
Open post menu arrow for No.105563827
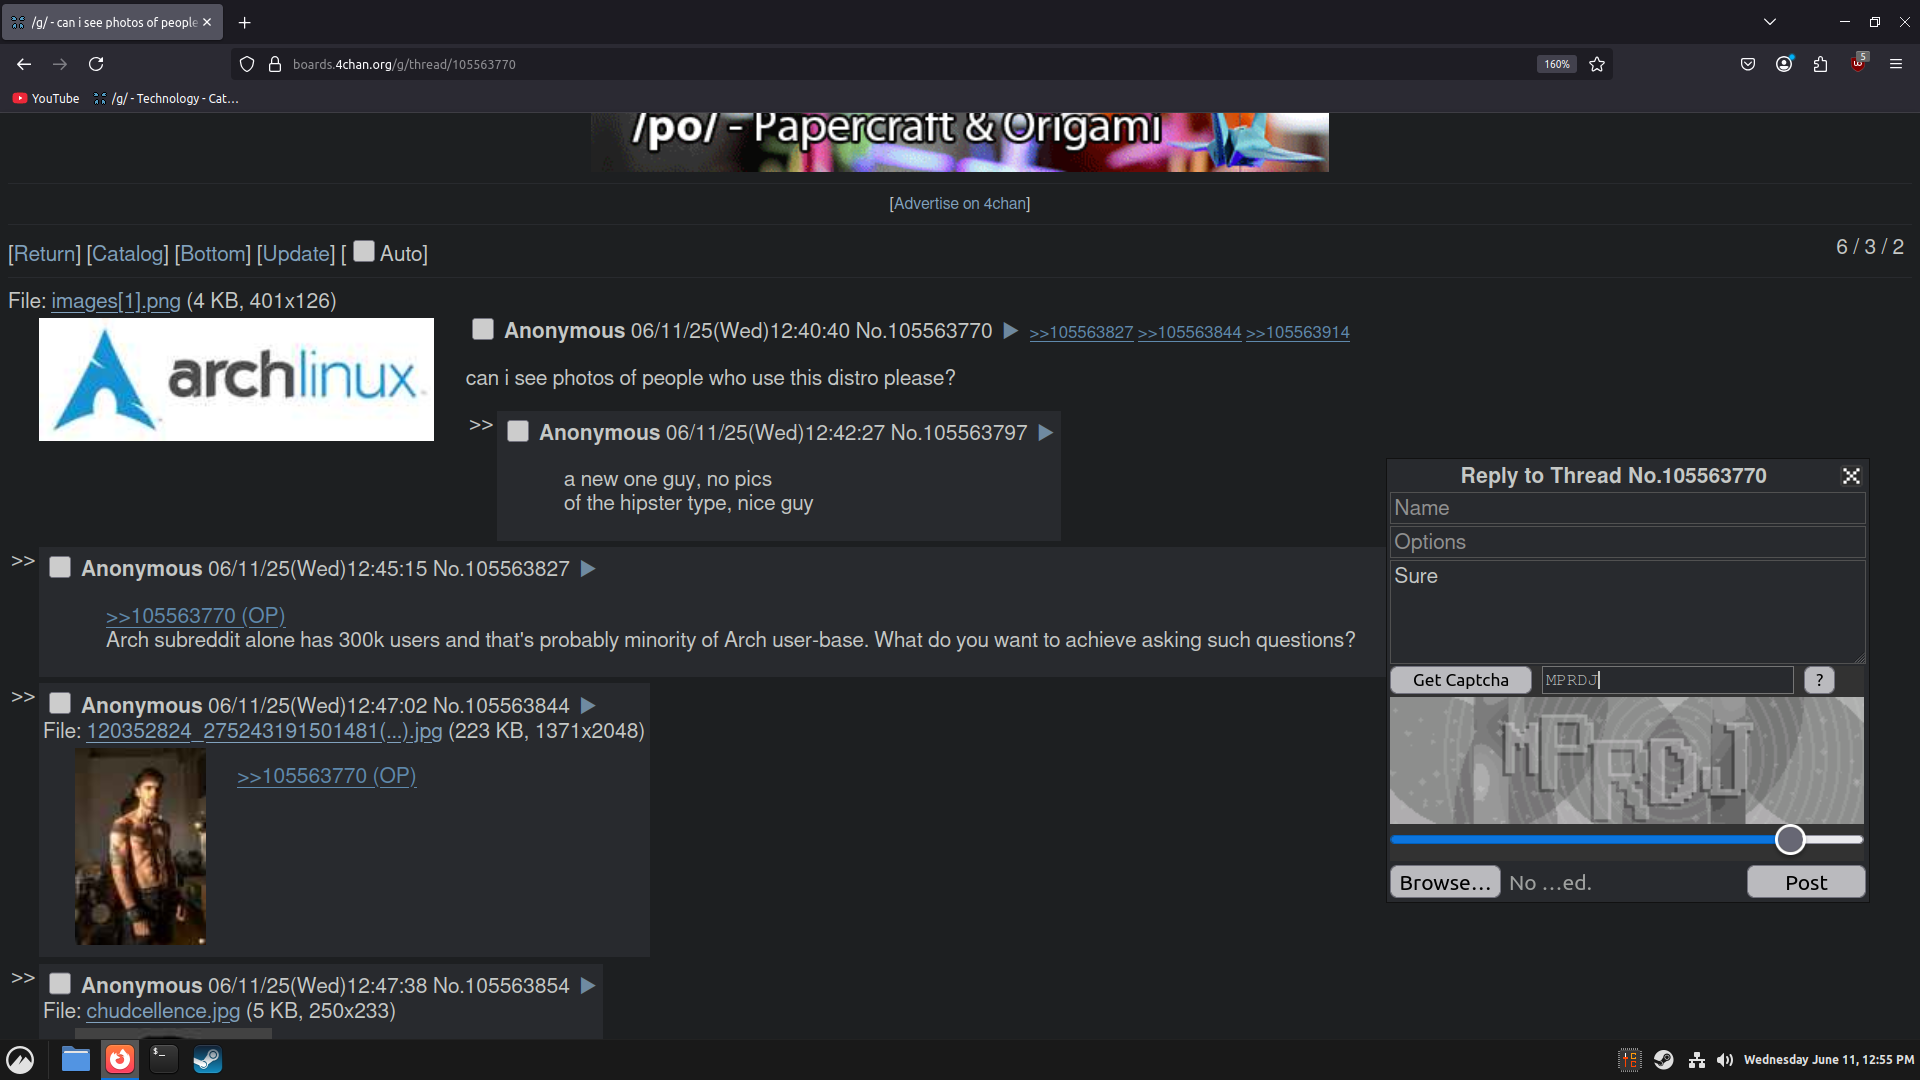point(588,568)
